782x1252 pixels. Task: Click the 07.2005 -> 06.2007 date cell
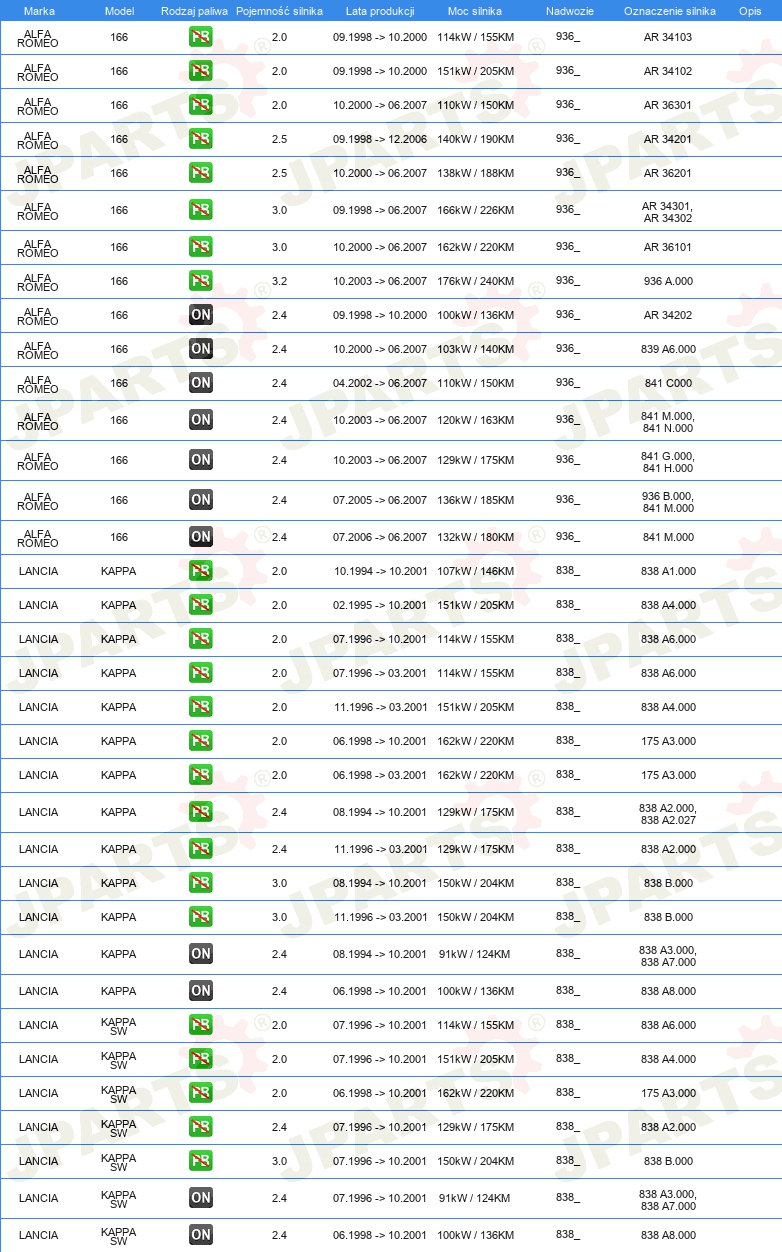pos(380,501)
